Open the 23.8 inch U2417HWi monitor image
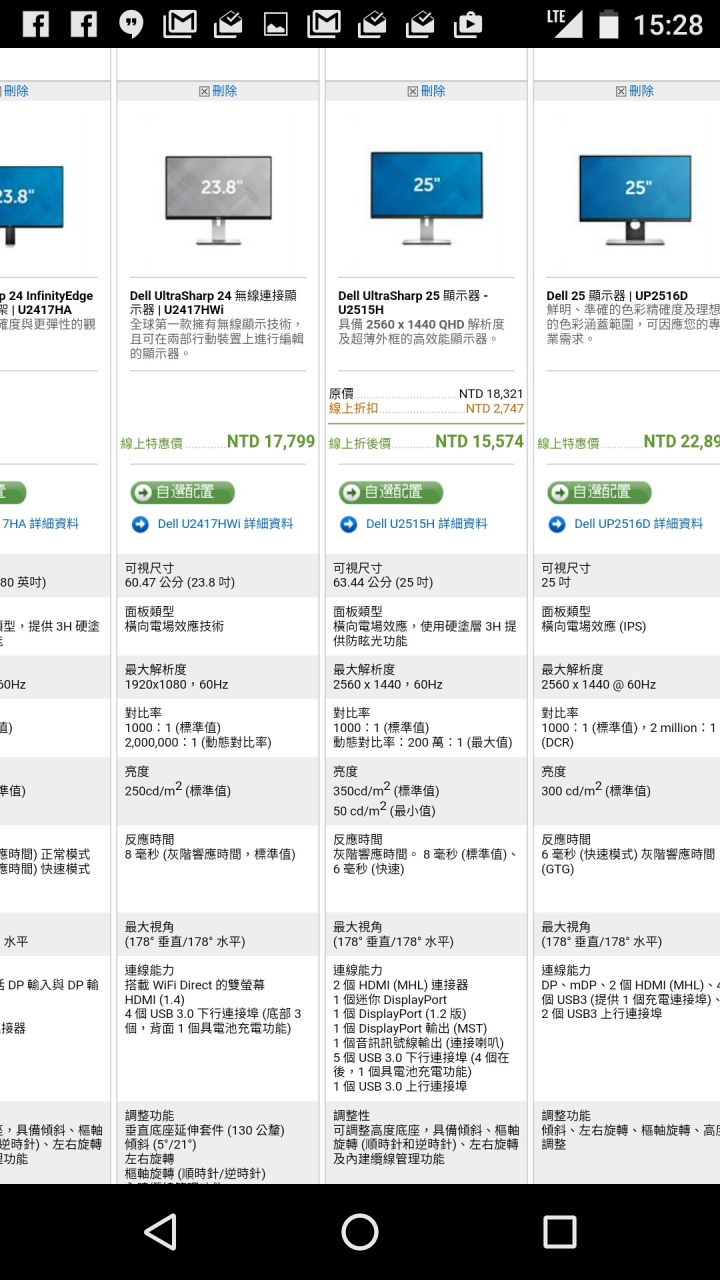720x1280 pixels. (x=218, y=200)
